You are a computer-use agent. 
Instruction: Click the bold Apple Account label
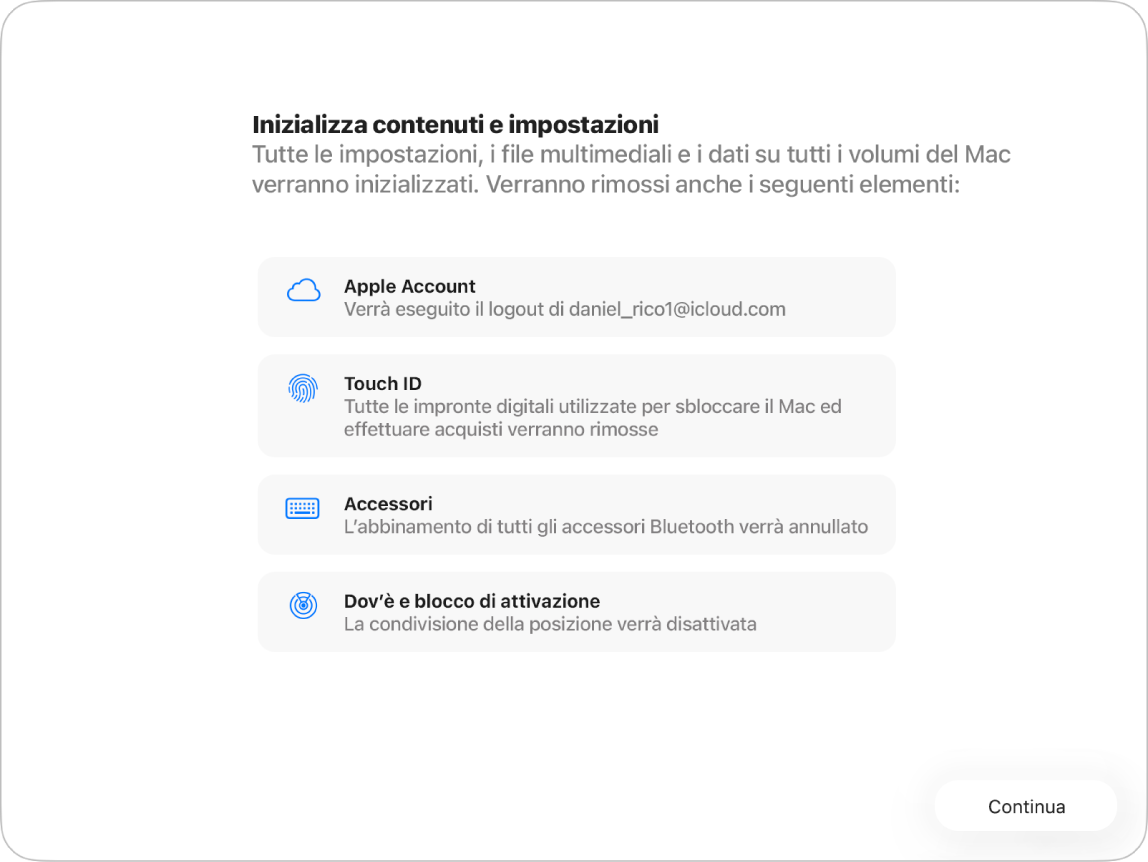pos(410,286)
